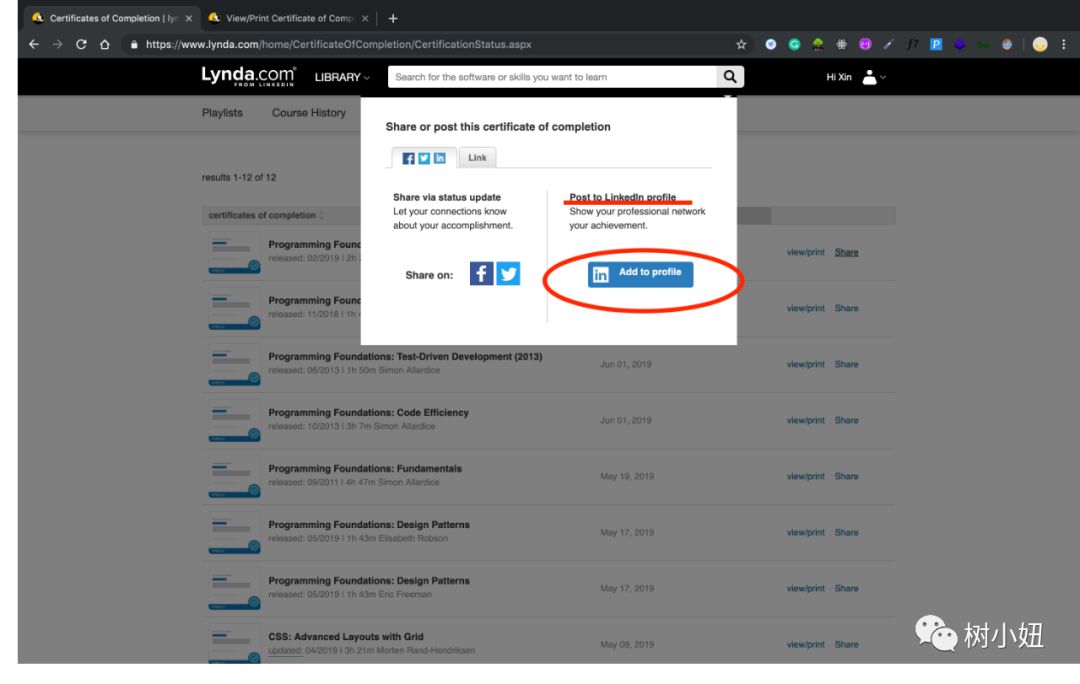Click Share for CSS Advanced Layouts row
Image resolution: width=1080 pixels, height=684 pixels.
click(x=847, y=645)
